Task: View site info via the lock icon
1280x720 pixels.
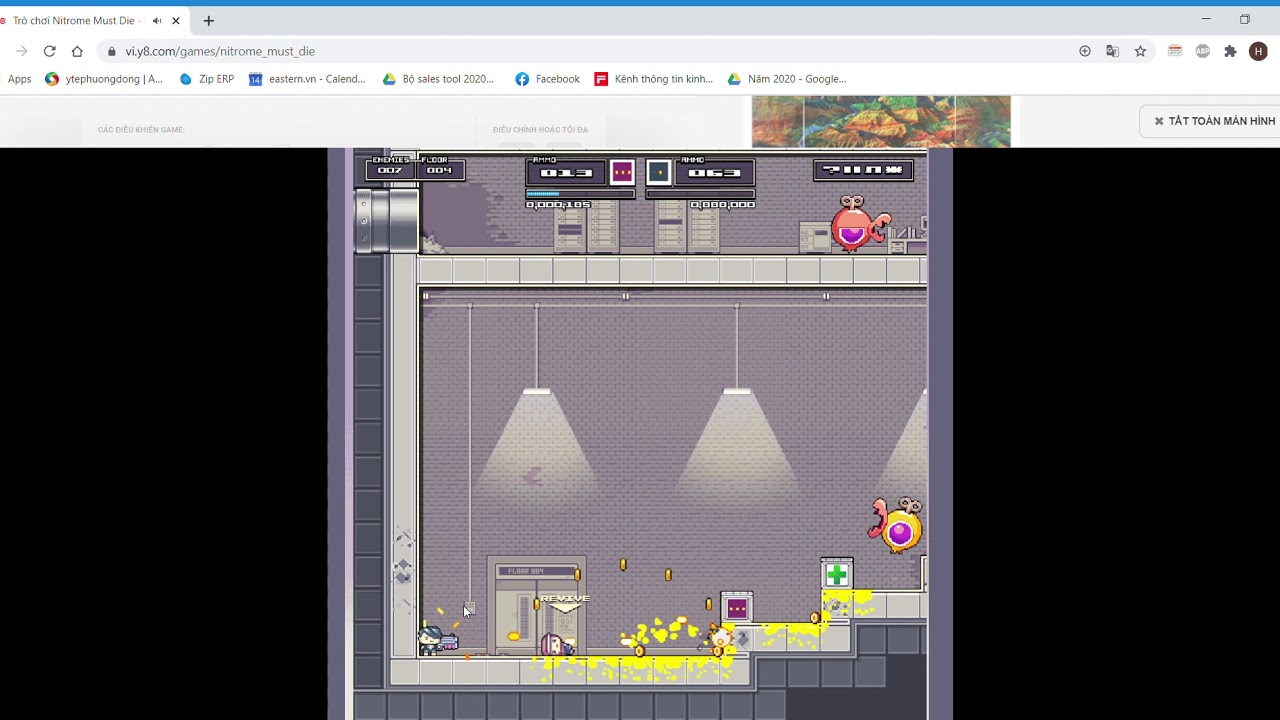Action: [111, 51]
